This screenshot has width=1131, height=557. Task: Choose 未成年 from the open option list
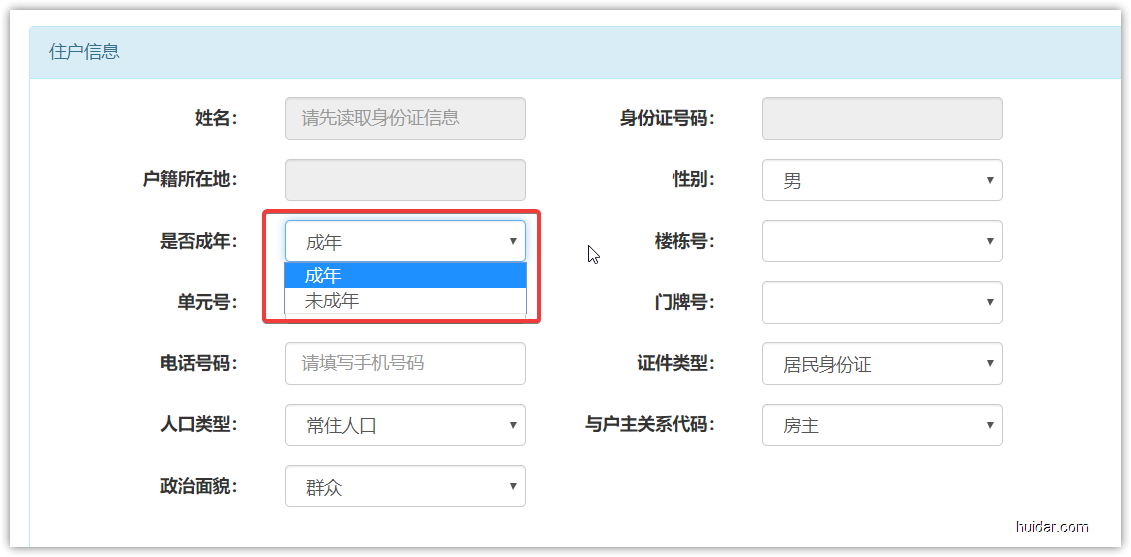coord(405,301)
